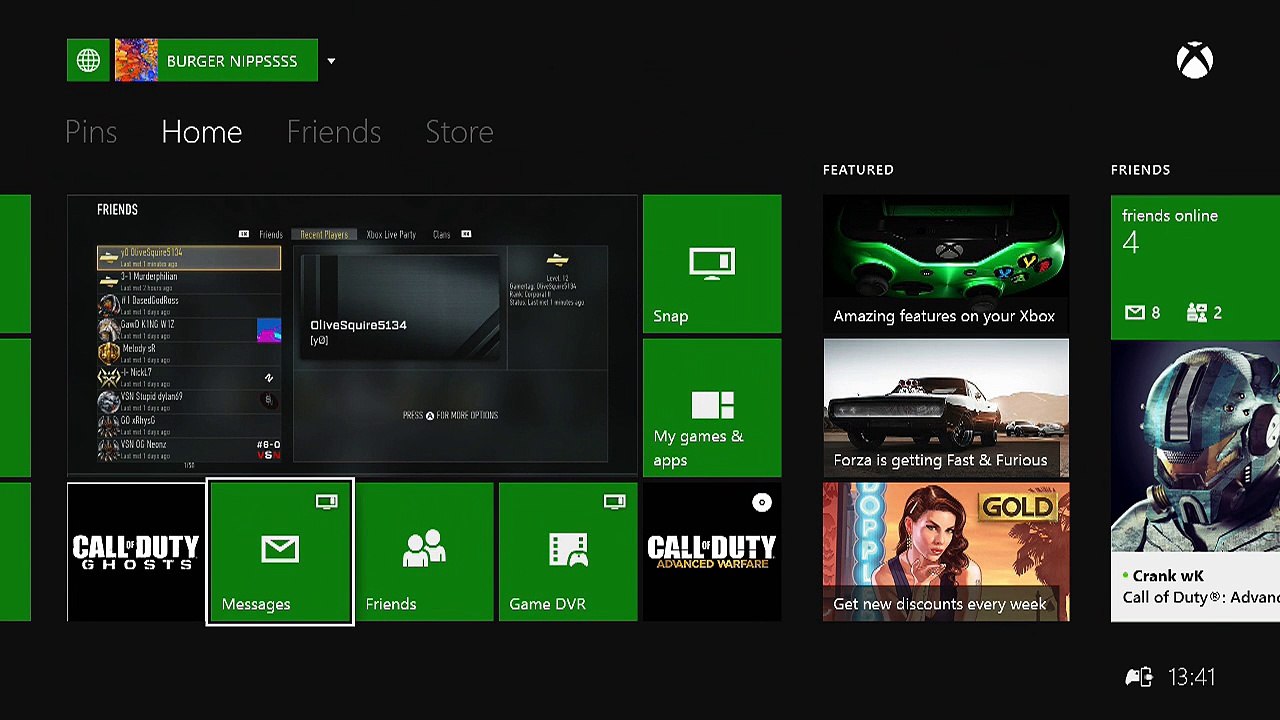
Task: Select the OliveSquire5134 player card
Action: (x=400, y=306)
